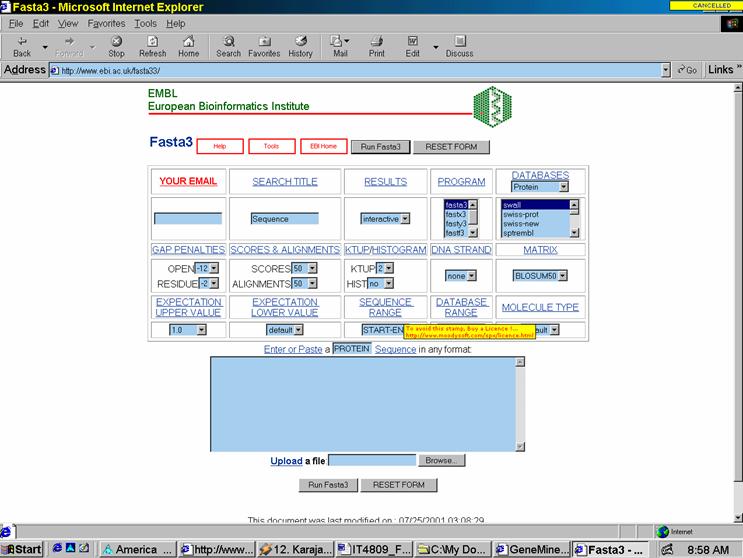
Task: Open the BLOSUM50 matrix dropdown
Action: 562,276
